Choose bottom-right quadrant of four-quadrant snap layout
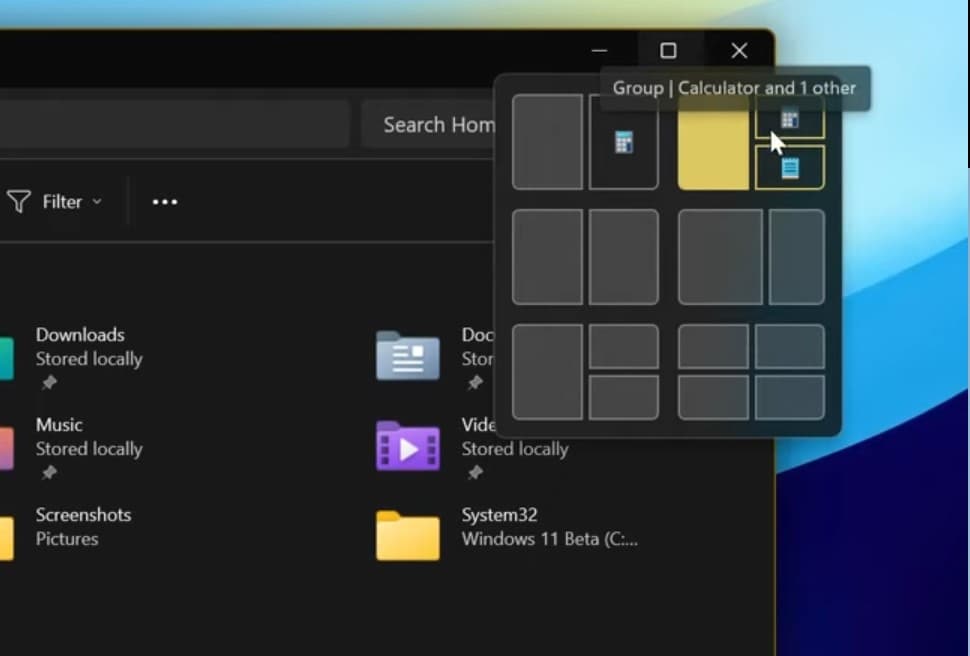970x656 pixels. [790, 397]
